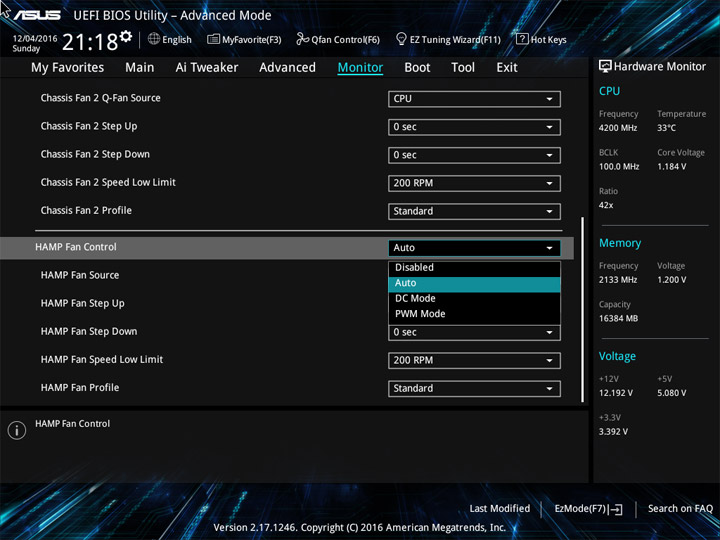Viewport: 720px width, 540px height.
Task: Select Chassis Fan 2 Step Up label
Action: point(89,126)
